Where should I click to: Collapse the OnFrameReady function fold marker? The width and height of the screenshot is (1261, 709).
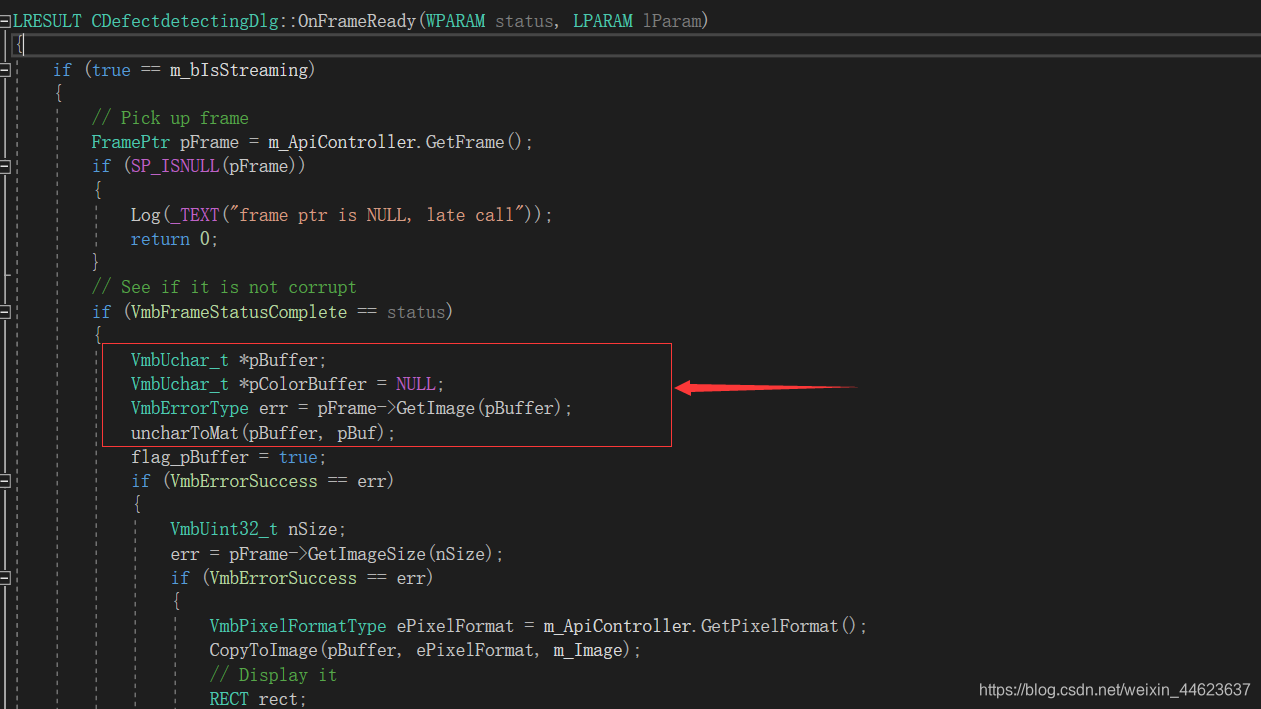coord(5,21)
